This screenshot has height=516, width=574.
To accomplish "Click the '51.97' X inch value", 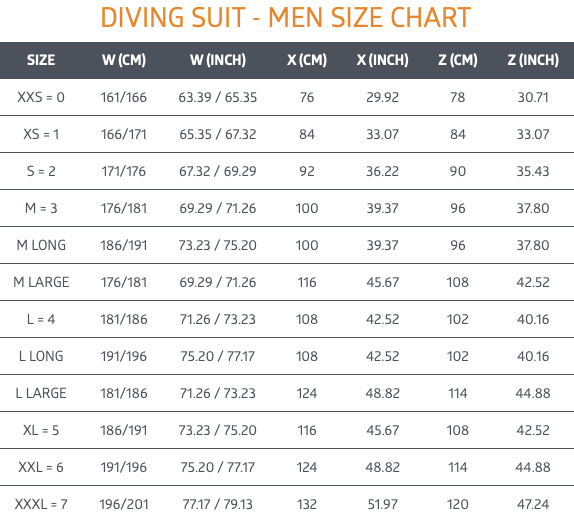I will tap(383, 504).
